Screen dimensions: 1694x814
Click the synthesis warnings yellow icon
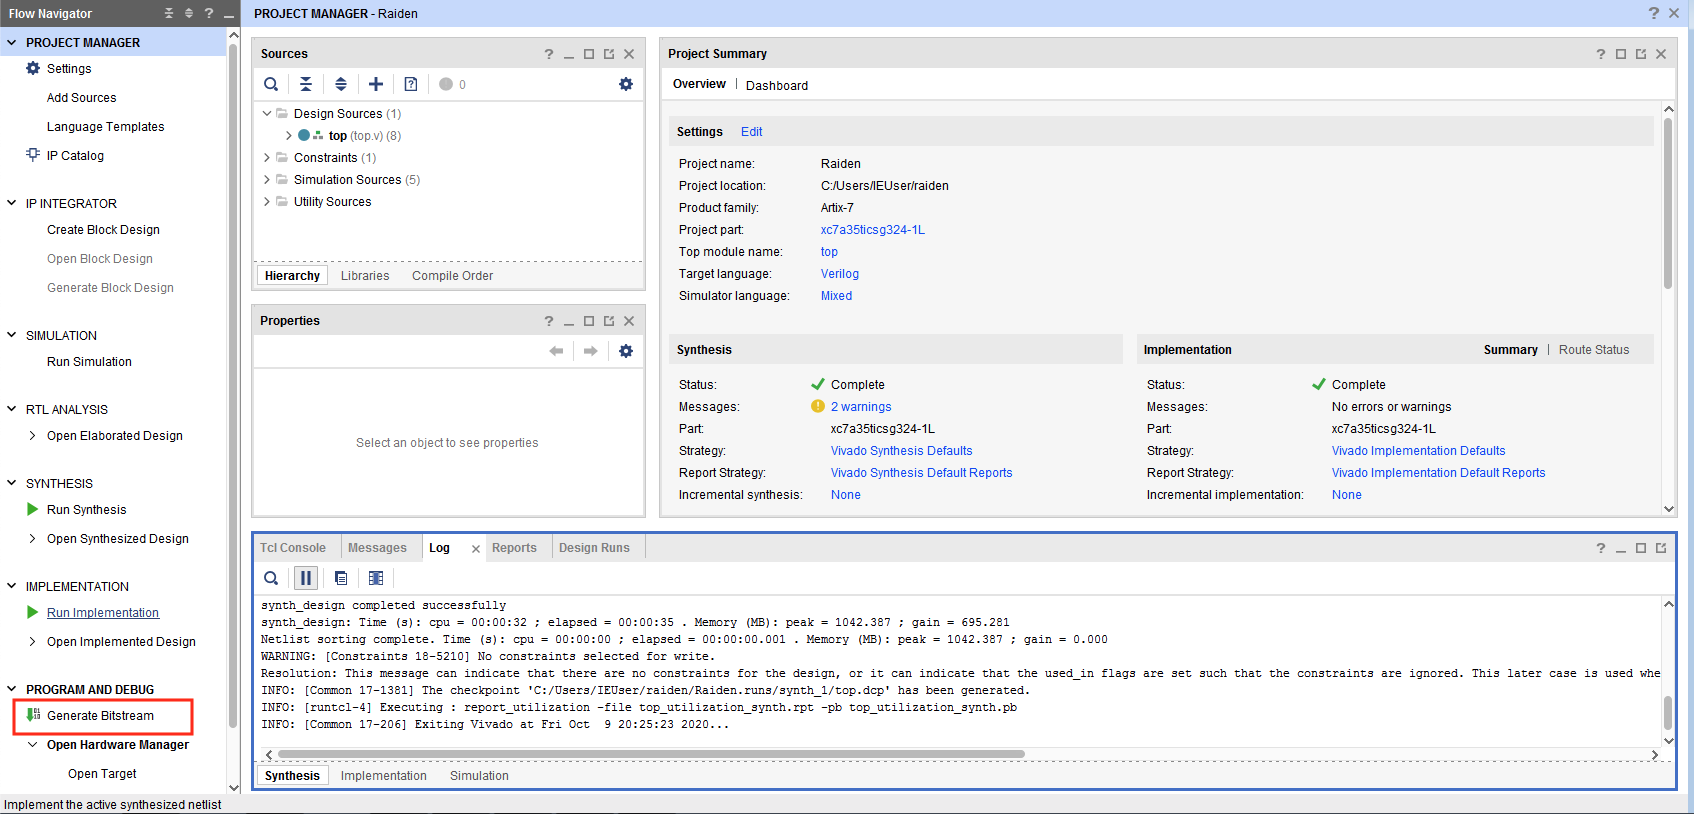point(817,406)
